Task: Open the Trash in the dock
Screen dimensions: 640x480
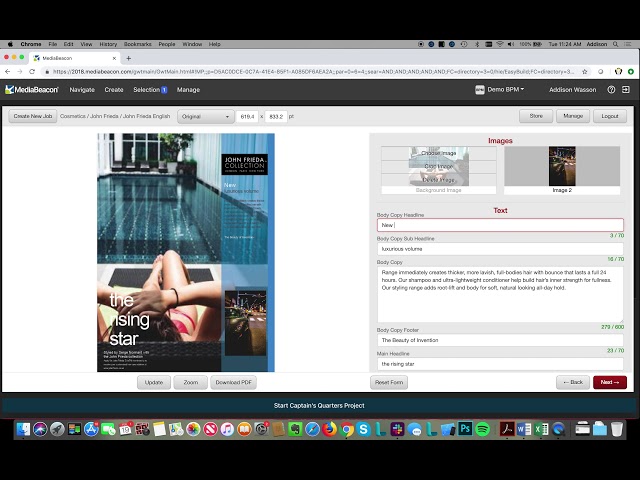Action: pos(617,429)
